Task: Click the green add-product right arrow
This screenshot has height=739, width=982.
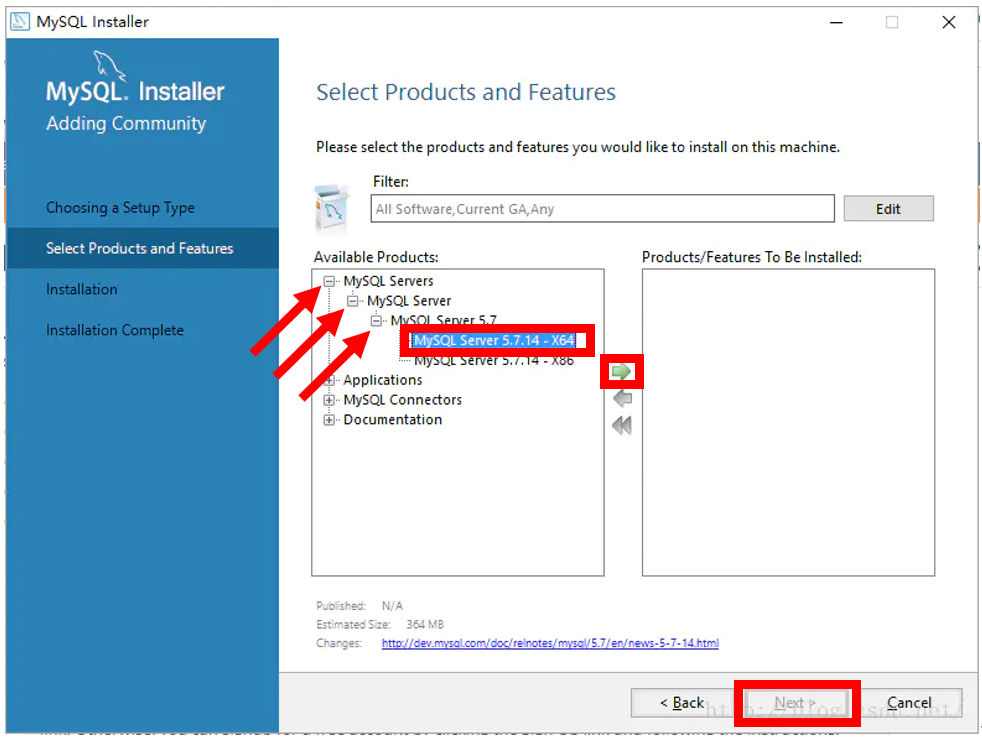Action: 621,372
